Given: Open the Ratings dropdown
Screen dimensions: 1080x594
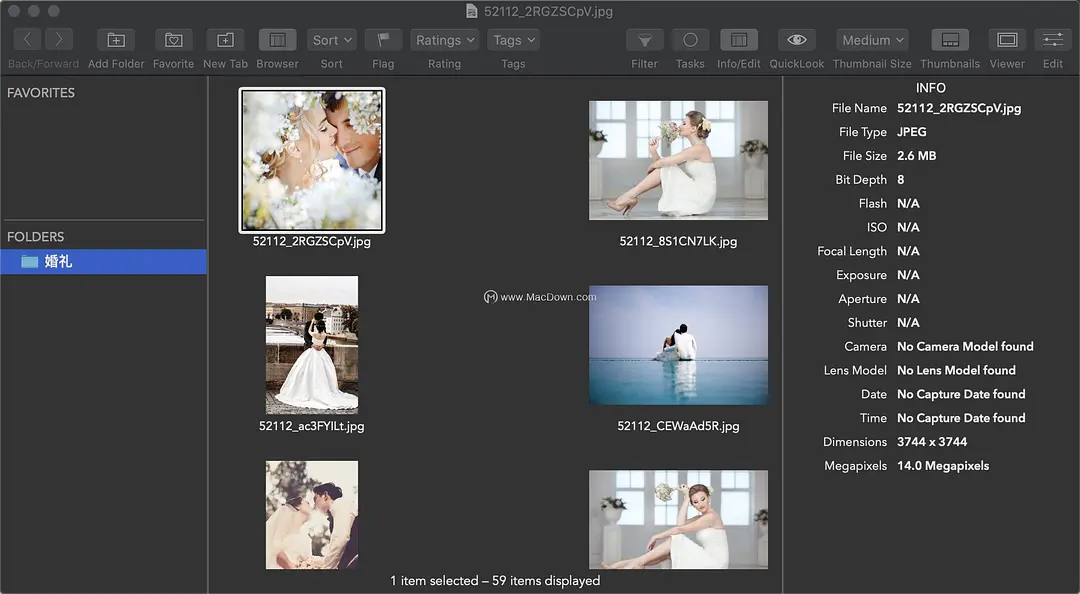Looking at the screenshot, I should (x=445, y=40).
